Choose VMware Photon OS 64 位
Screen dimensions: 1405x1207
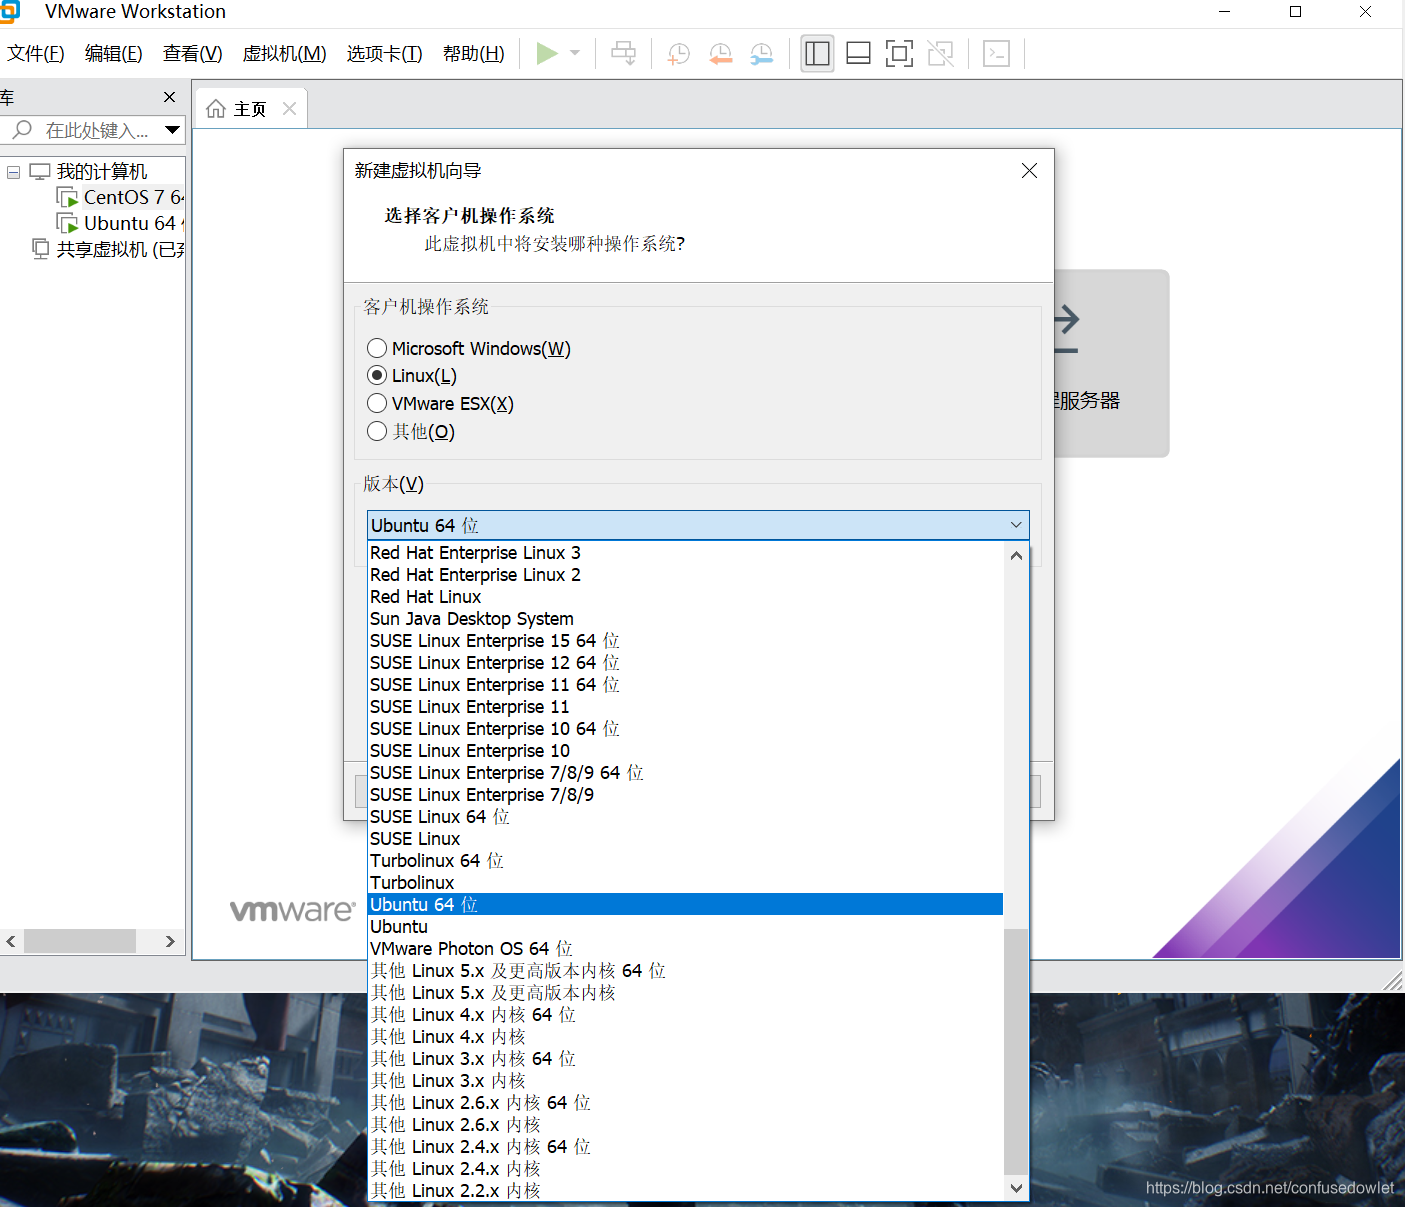(685, 949)
